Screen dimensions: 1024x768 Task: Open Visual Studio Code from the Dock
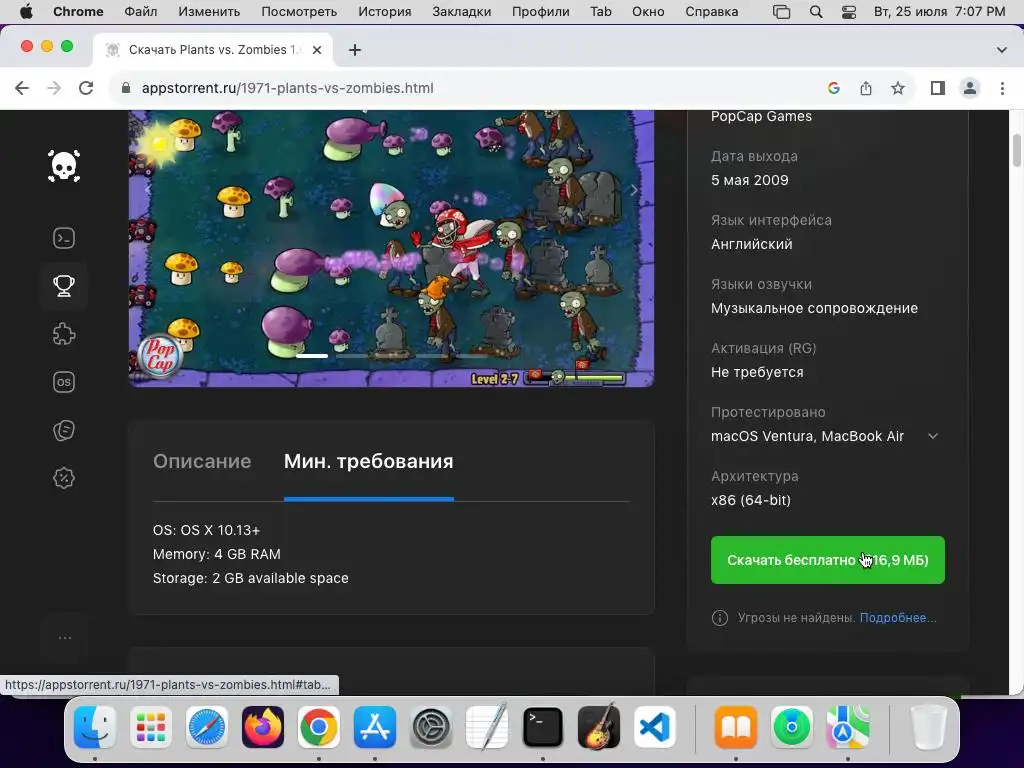(x=654, y=727)
